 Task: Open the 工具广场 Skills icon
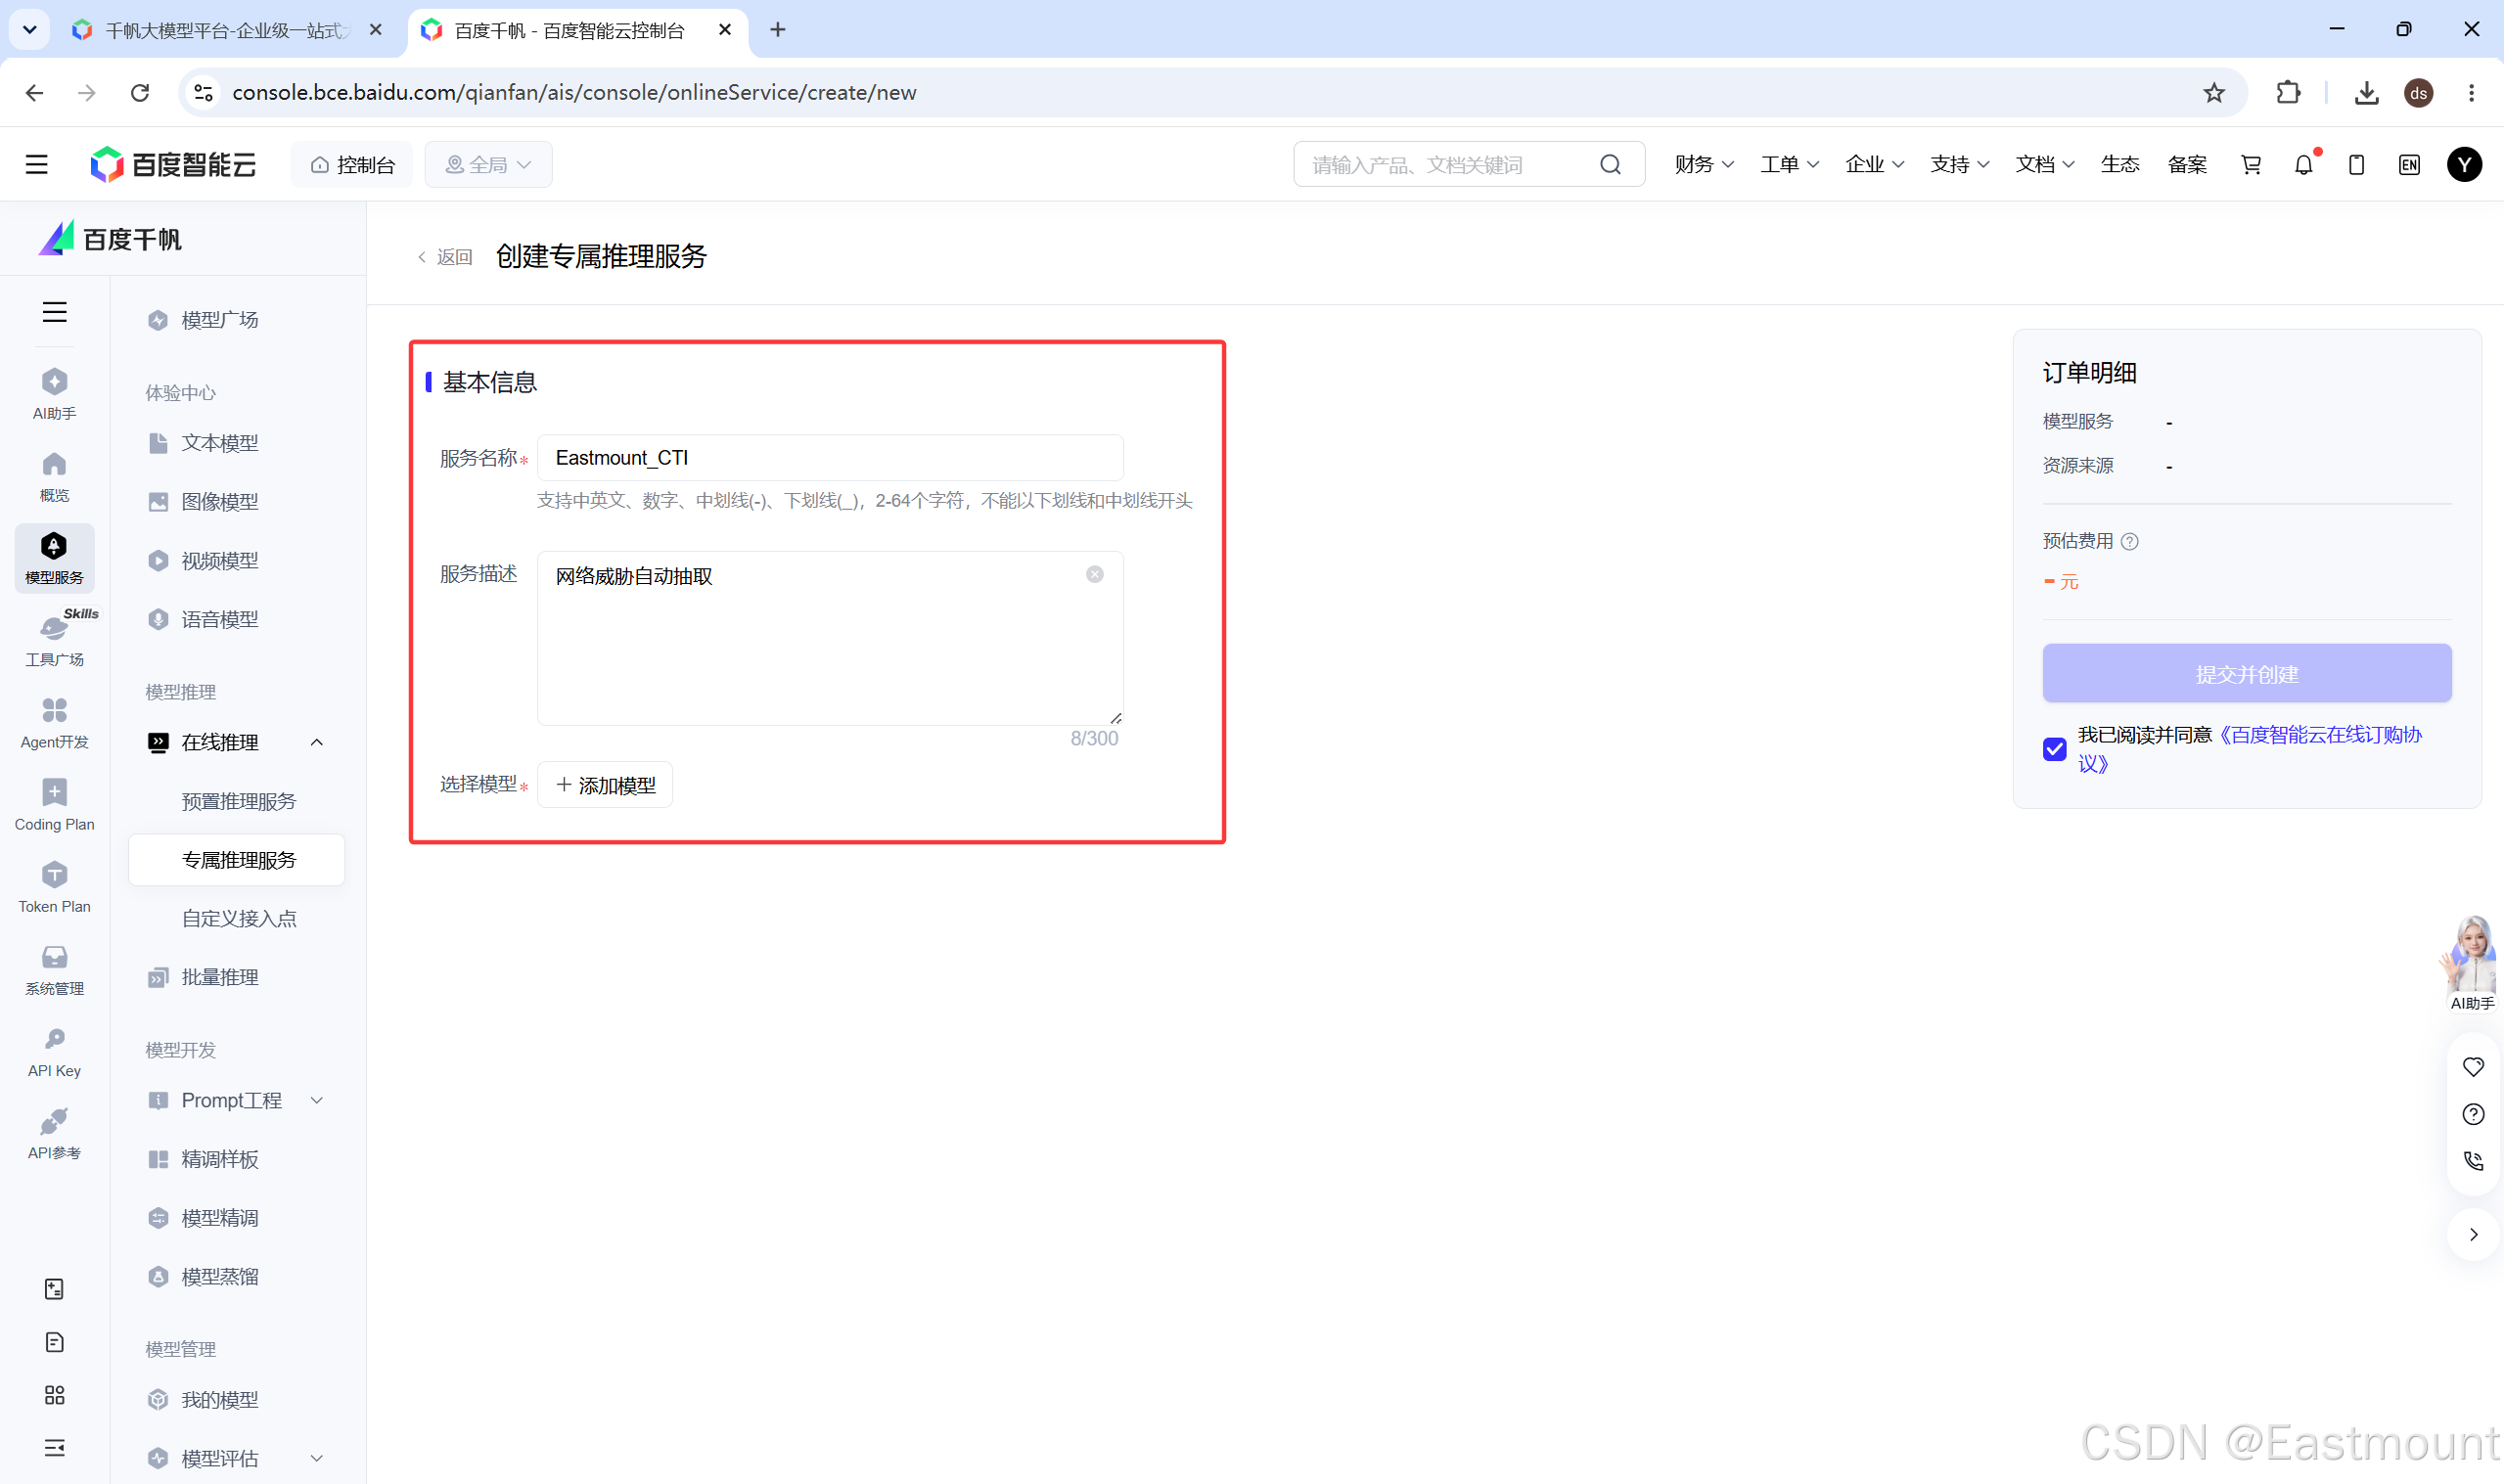[54, 640]
